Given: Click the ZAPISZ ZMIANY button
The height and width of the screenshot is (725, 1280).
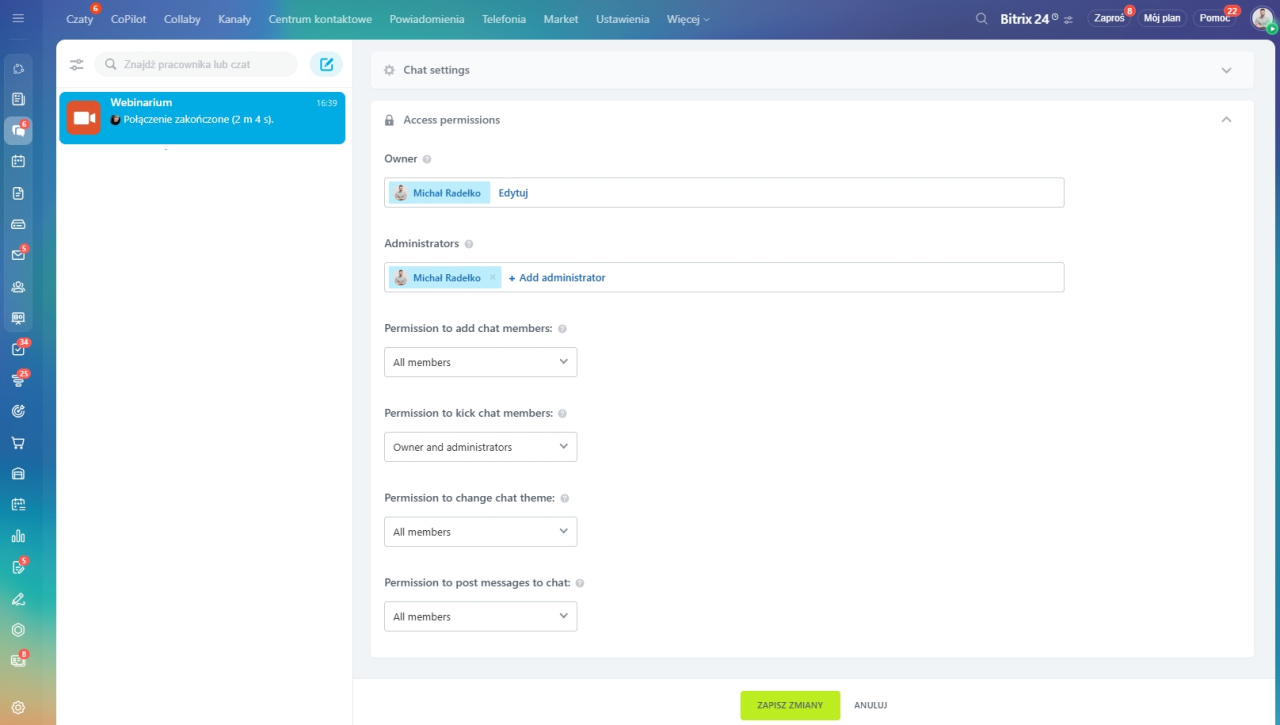Looking at the screenshot, I should pos(790,705).
